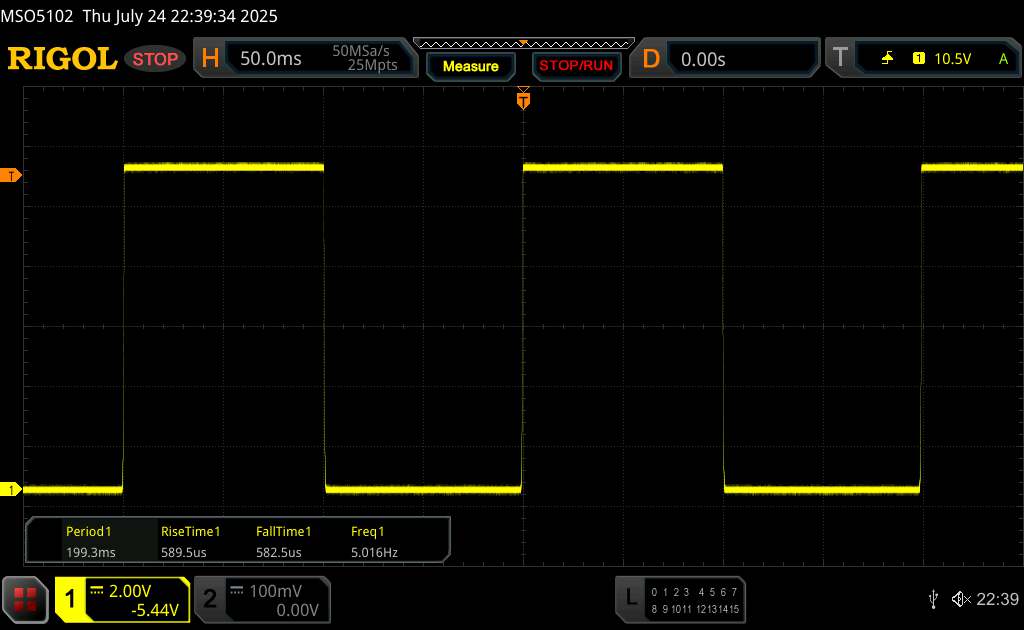Open the 50.0ms timebase scale selector

pyautogui.click(x=271, y=59)
